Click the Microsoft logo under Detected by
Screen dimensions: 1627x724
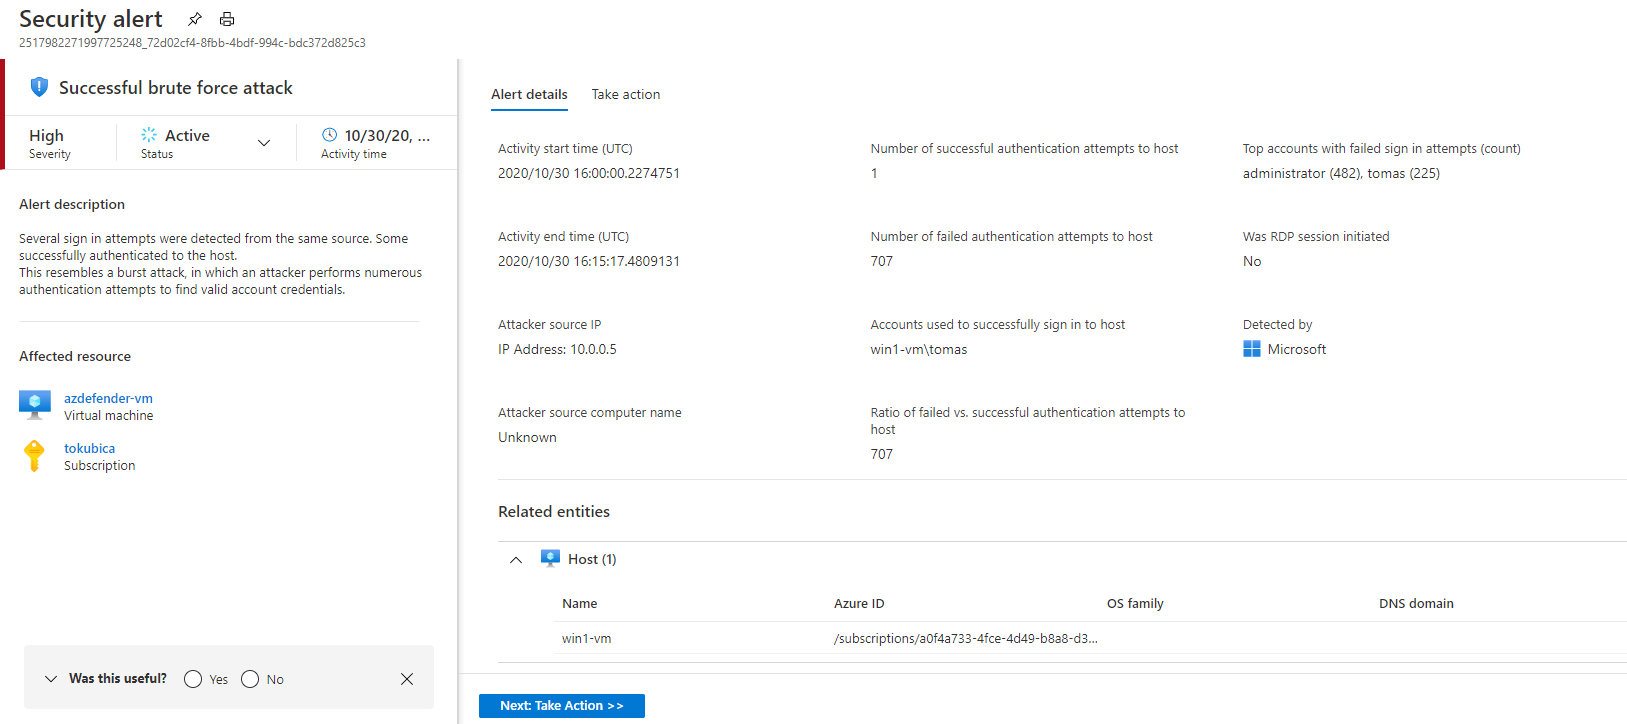click(x=1251, y=349)
